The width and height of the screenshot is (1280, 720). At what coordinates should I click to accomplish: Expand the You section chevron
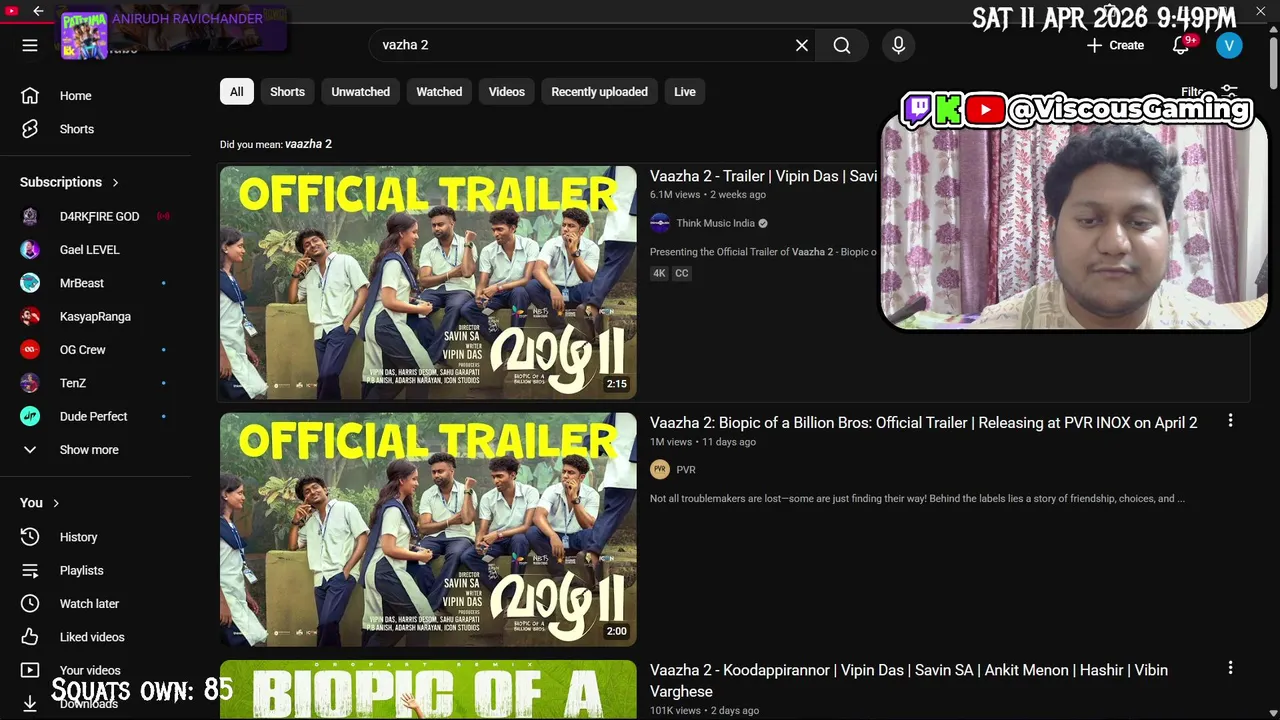(56, 503)
